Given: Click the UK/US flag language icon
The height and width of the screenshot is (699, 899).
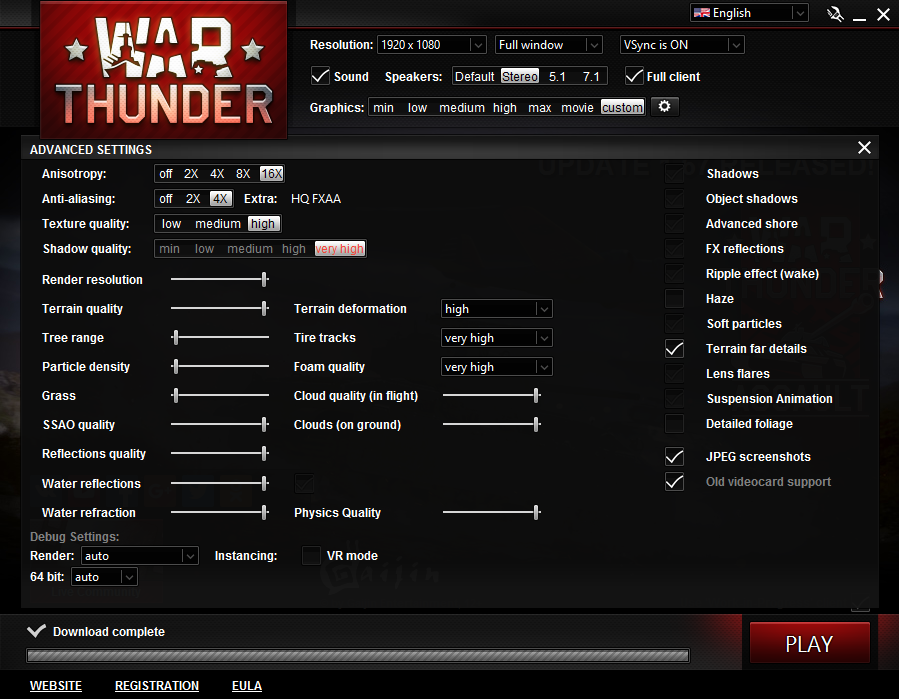Looking at the screenshot, I should [702, 13].
